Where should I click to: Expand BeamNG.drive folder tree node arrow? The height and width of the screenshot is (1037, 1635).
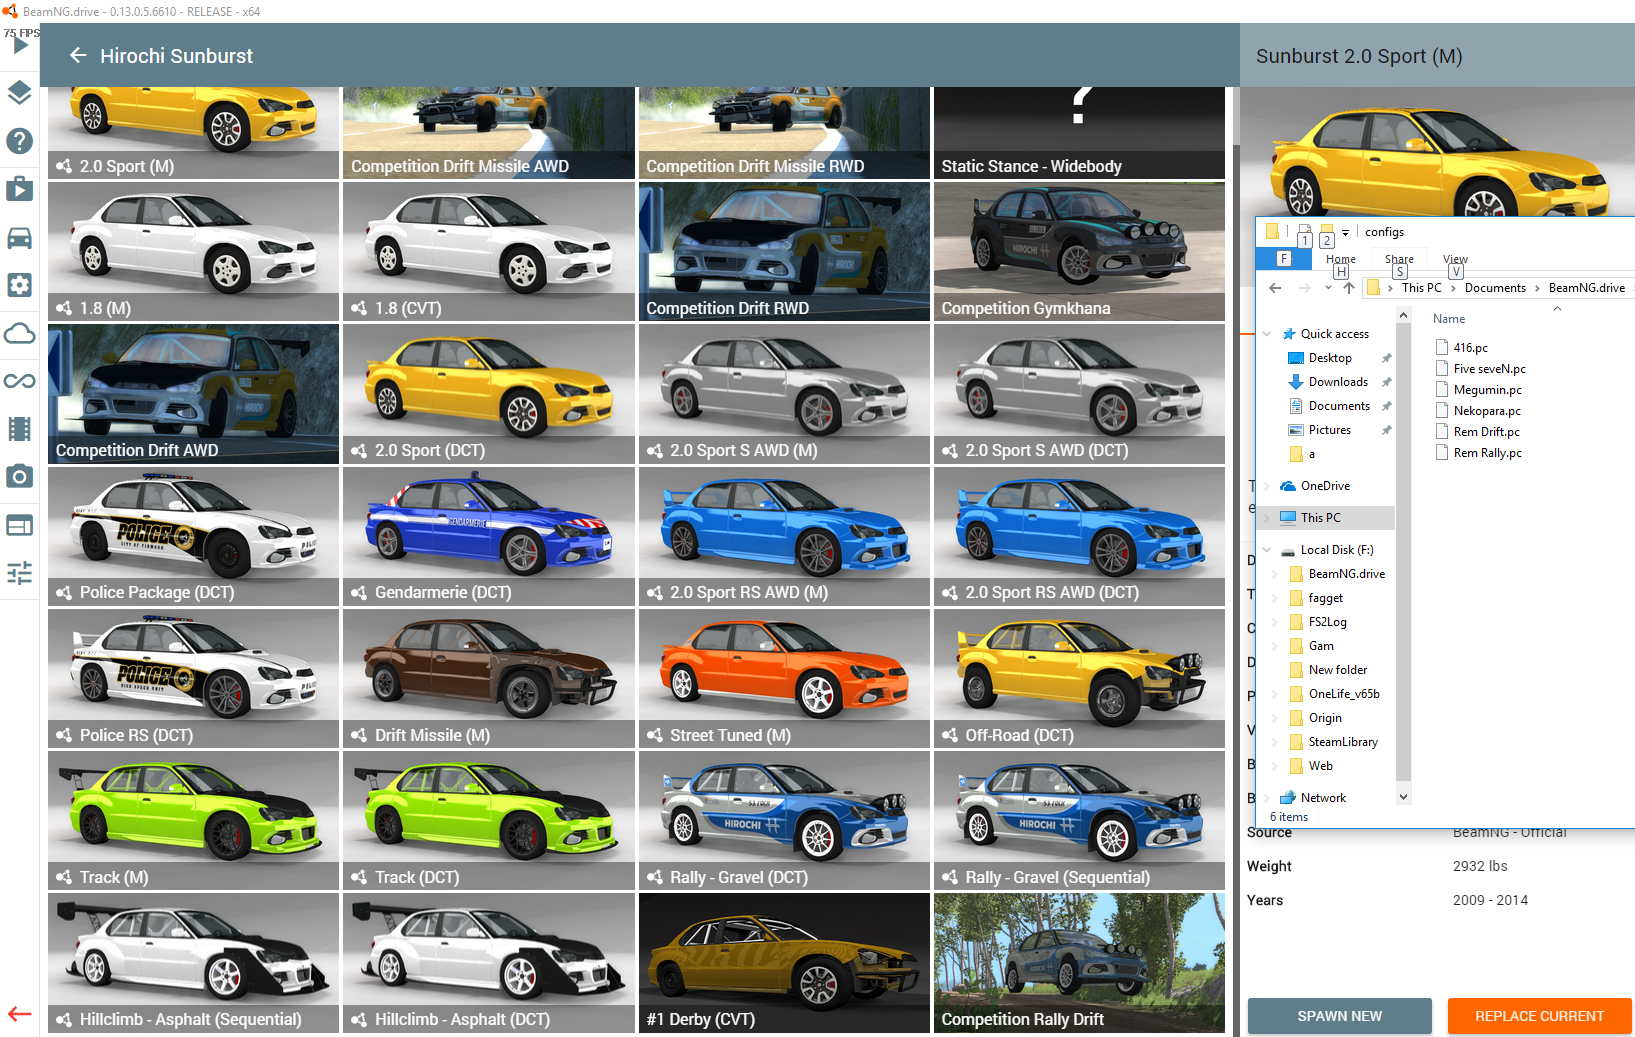click(x=1275, y=574)
